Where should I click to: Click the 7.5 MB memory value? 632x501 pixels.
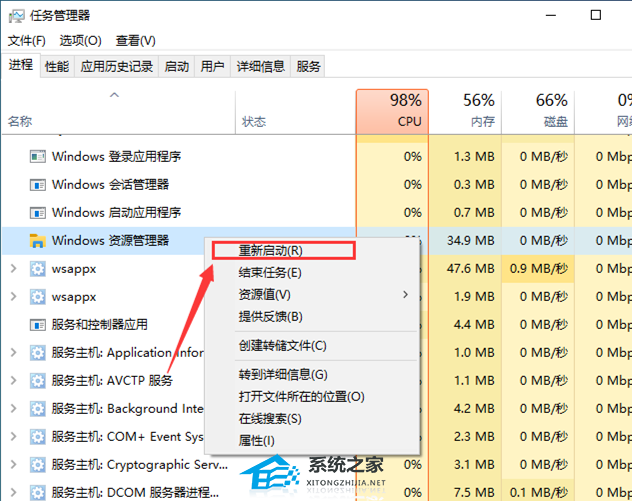(x=474, y=493)
